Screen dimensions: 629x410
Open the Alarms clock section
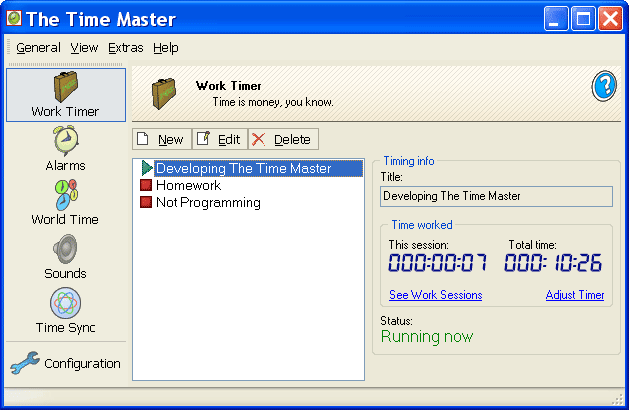65,148
